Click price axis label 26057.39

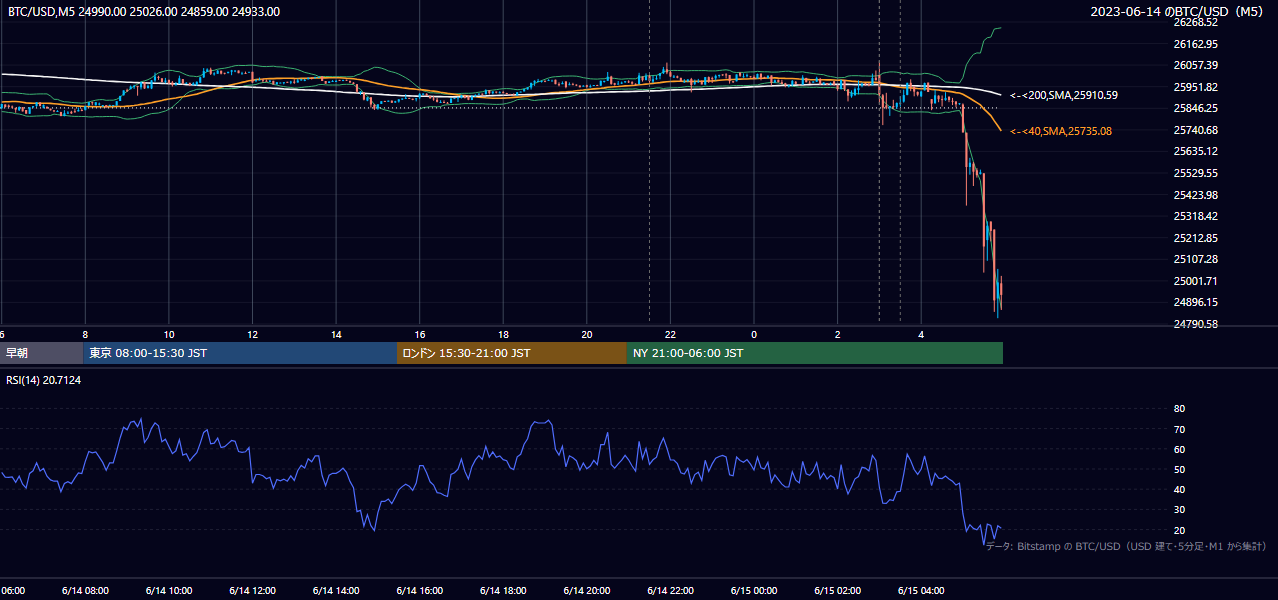(x=1195, y=65)
